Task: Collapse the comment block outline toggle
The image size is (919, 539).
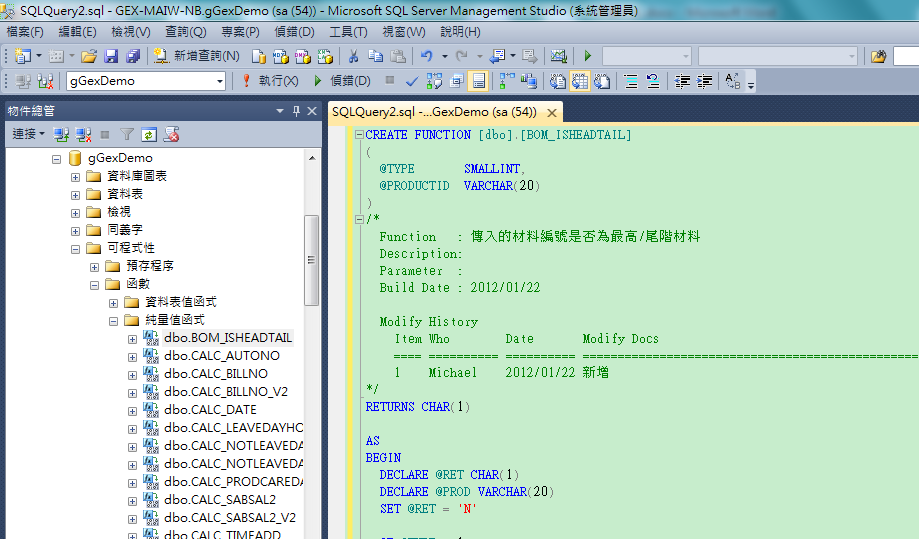Action: coord(359,220)
